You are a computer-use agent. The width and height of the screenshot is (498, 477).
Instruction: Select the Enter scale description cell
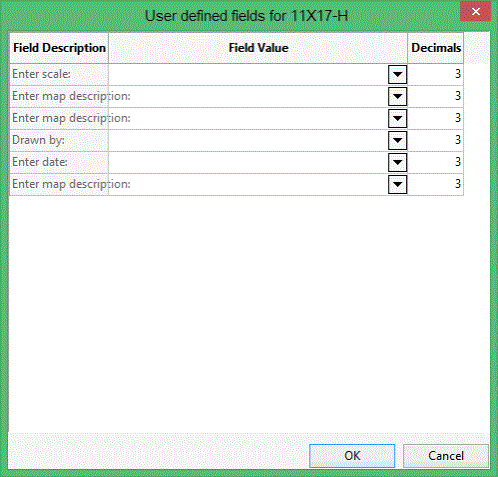59,74
